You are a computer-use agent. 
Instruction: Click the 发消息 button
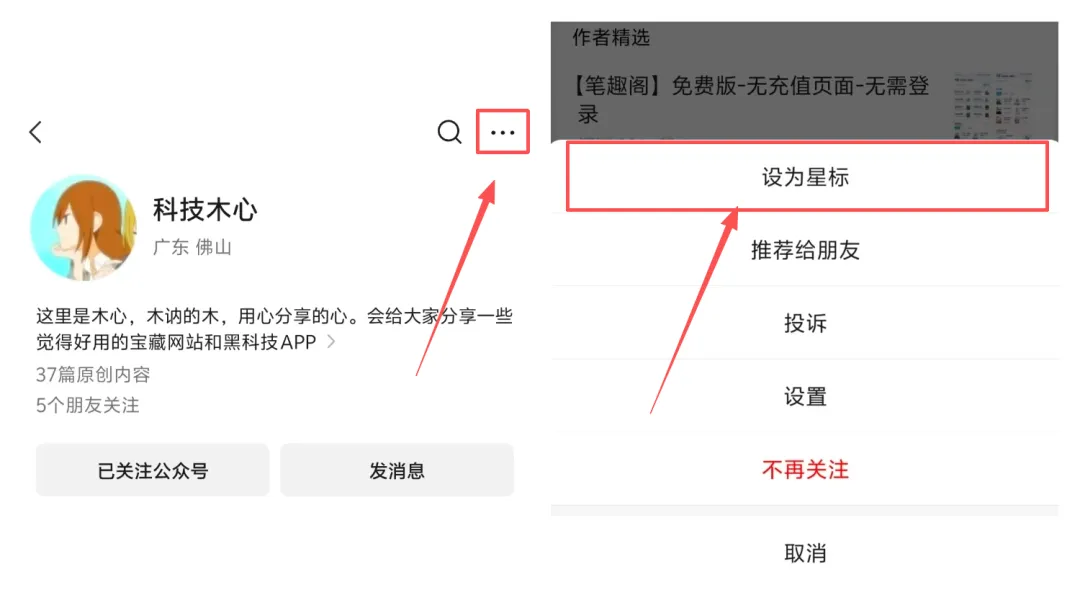[397, 470]
